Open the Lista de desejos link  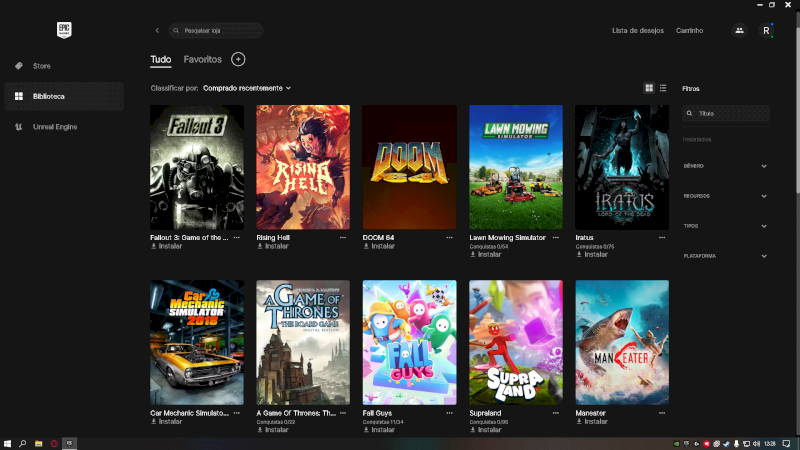coord(637,31)
